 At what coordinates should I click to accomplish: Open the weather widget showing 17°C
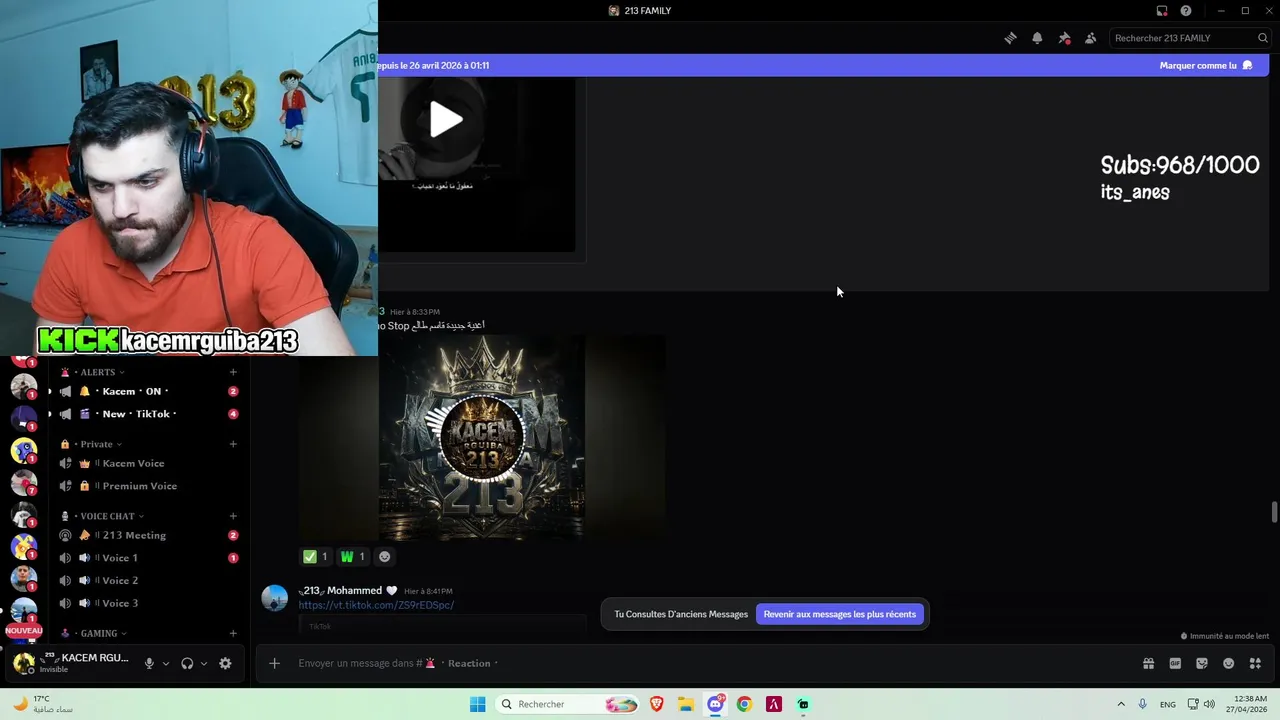42,704
